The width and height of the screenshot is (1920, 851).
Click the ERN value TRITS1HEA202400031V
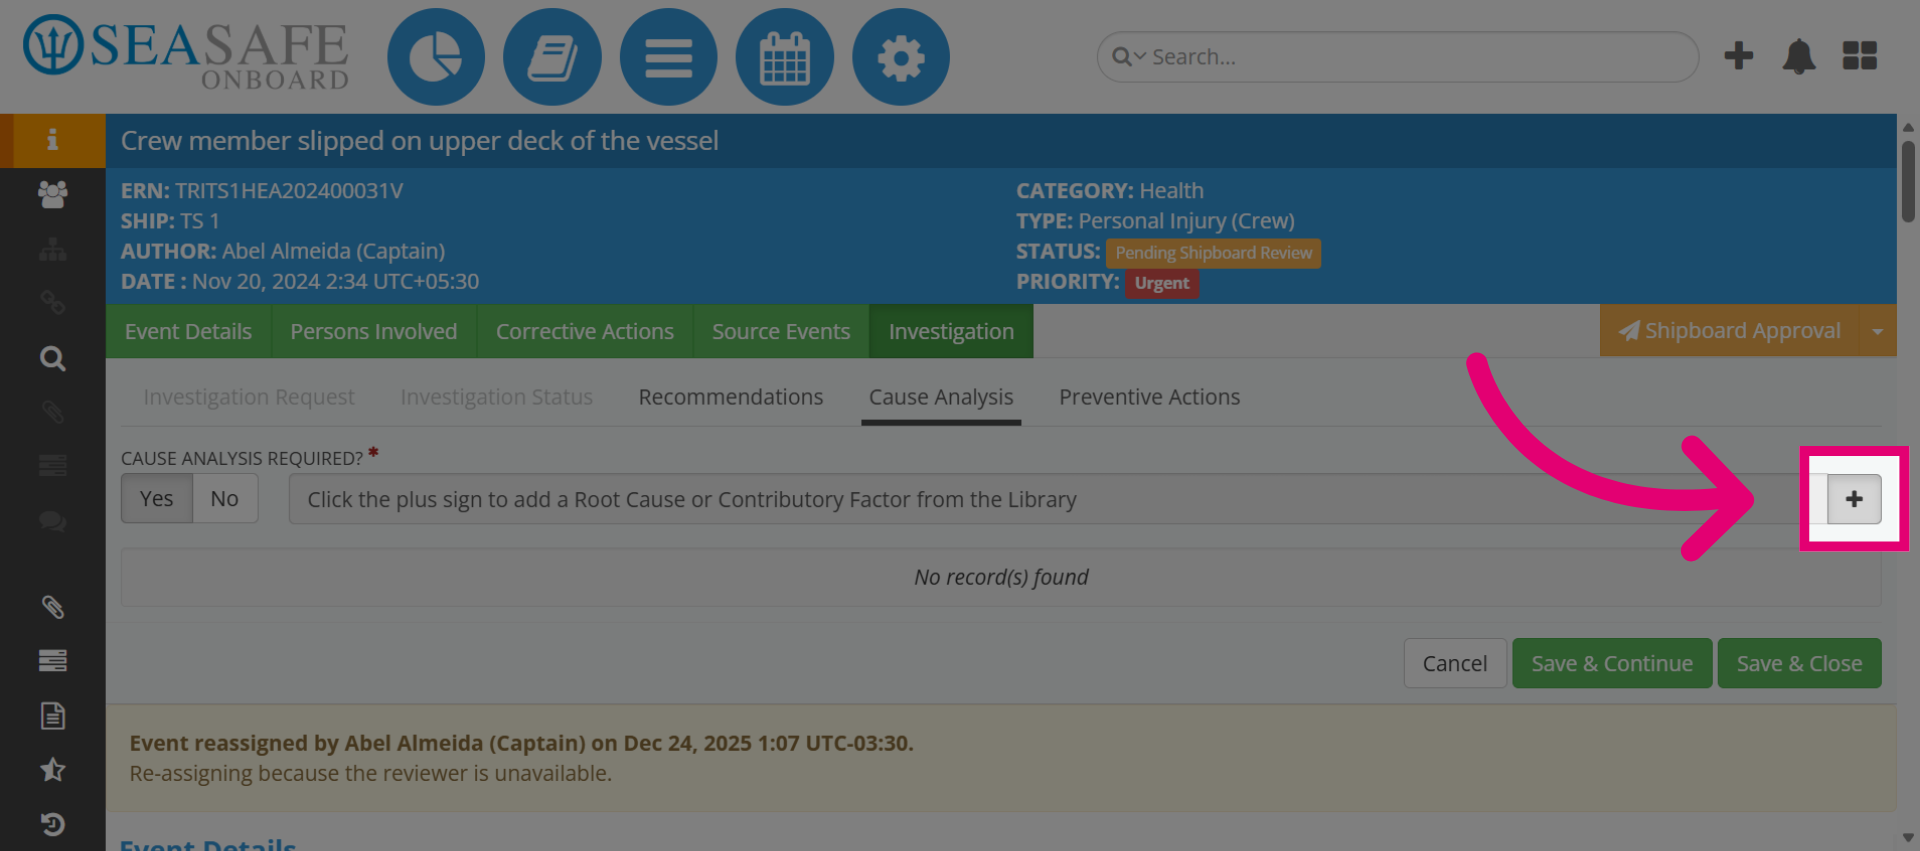tap(289, 191)
